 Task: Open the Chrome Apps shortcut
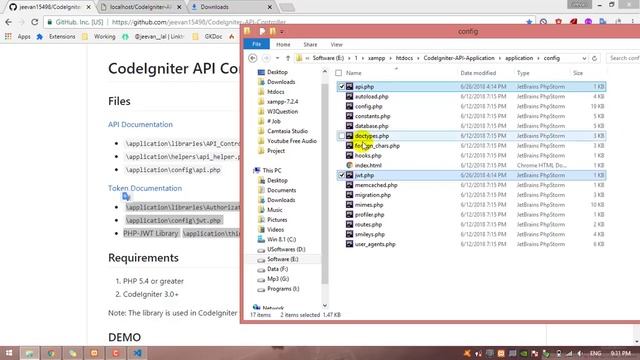tap(18, 37)
